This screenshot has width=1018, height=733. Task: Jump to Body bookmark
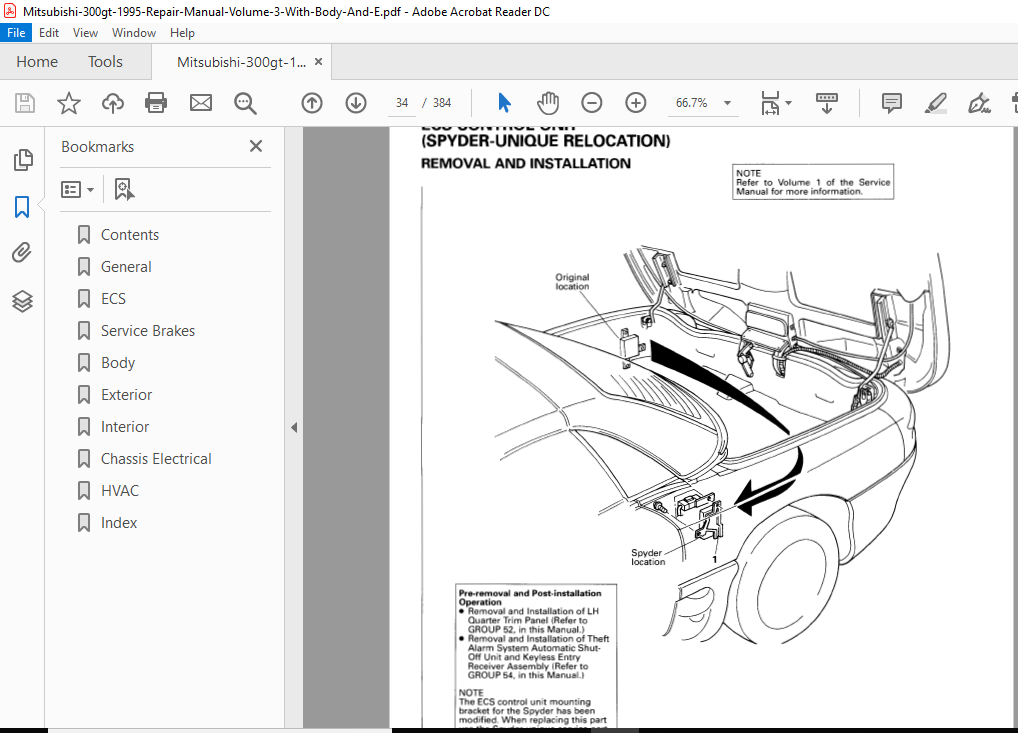coord(118,363)
